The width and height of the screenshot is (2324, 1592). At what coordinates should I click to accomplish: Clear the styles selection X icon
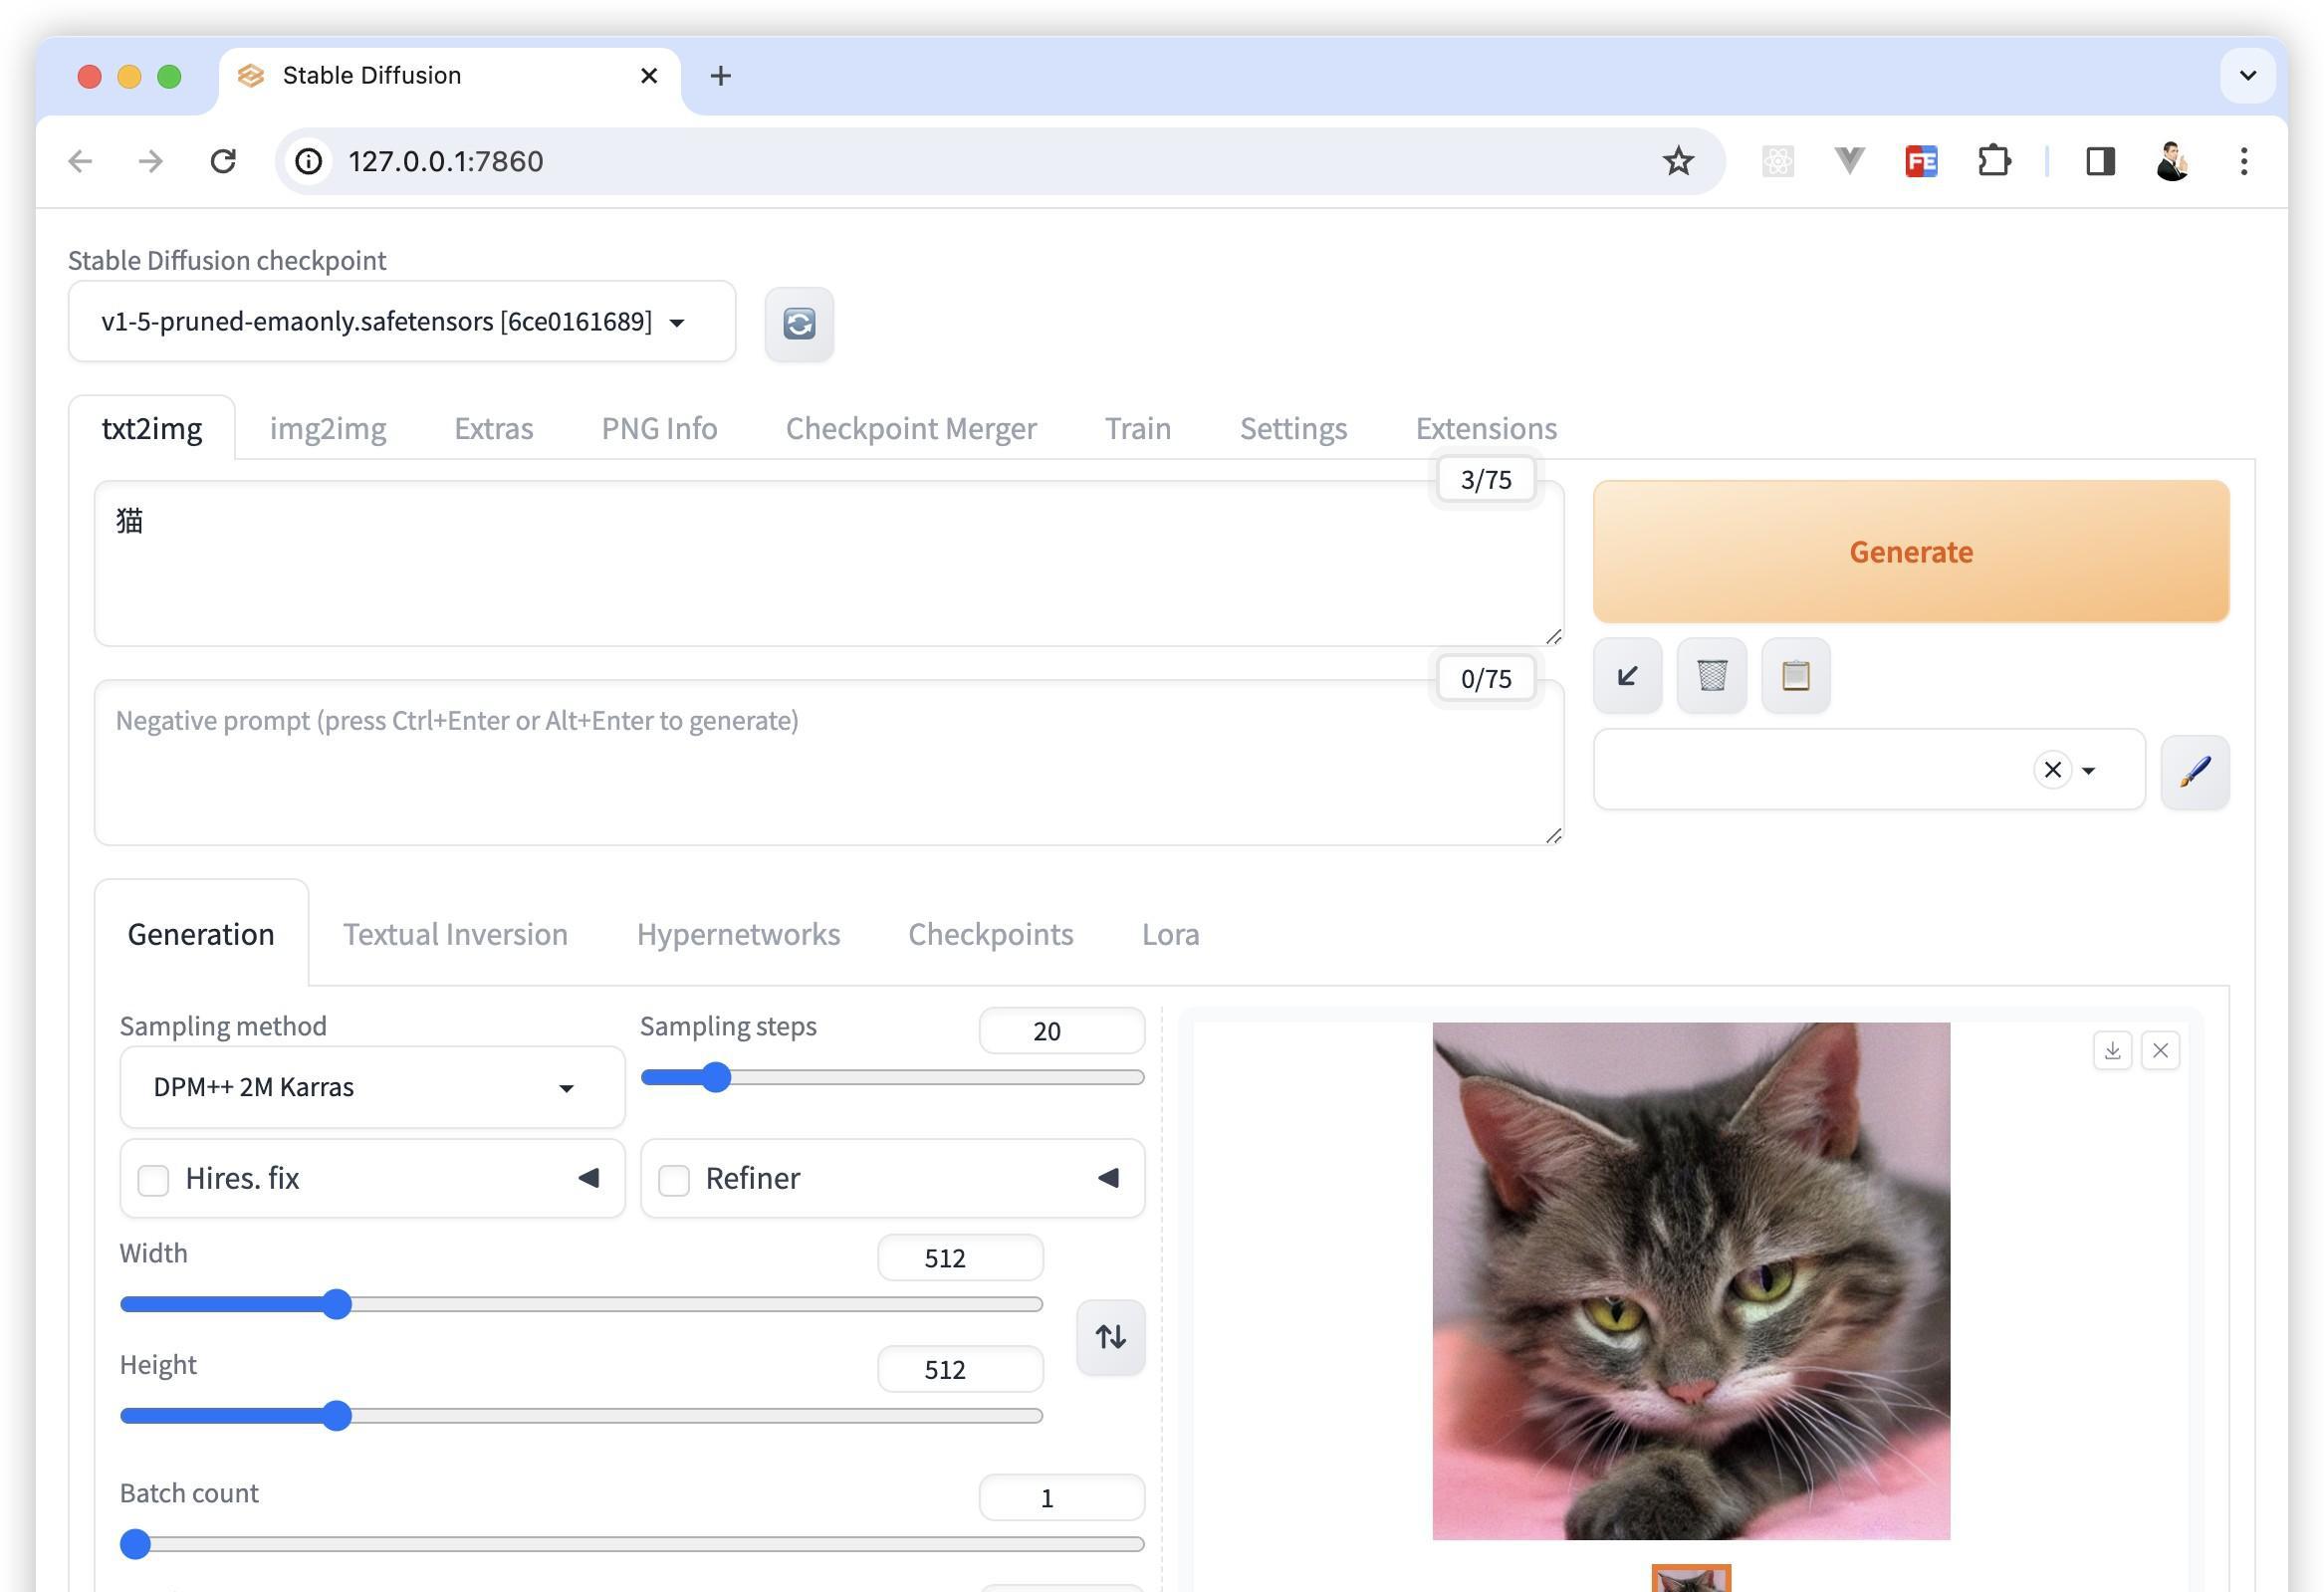2052,770
